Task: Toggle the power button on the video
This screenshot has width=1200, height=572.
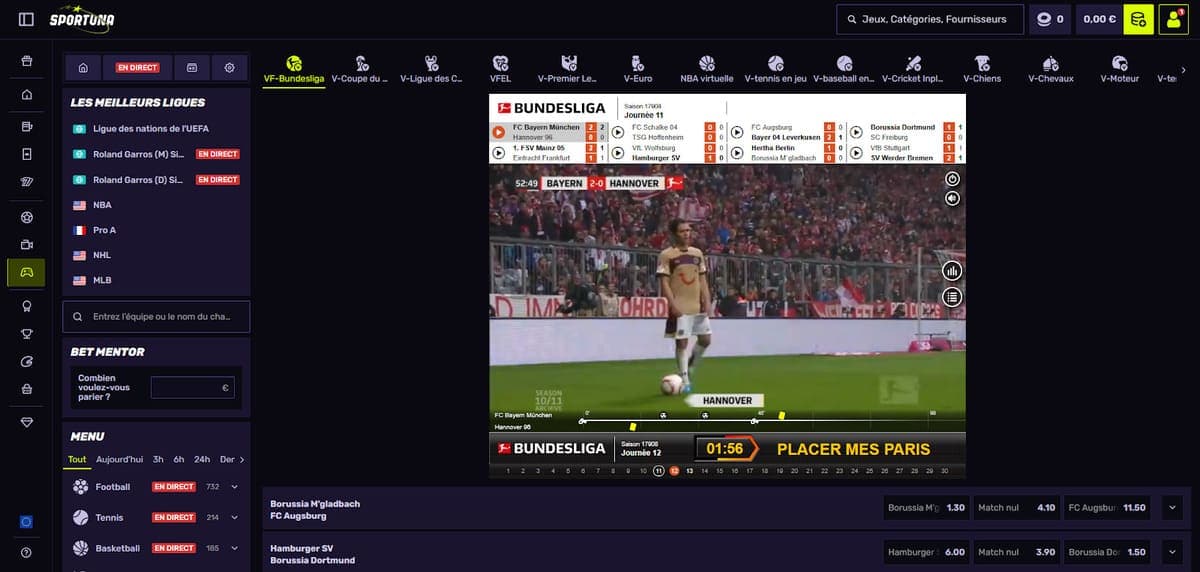Action: (x=952, y=179)
